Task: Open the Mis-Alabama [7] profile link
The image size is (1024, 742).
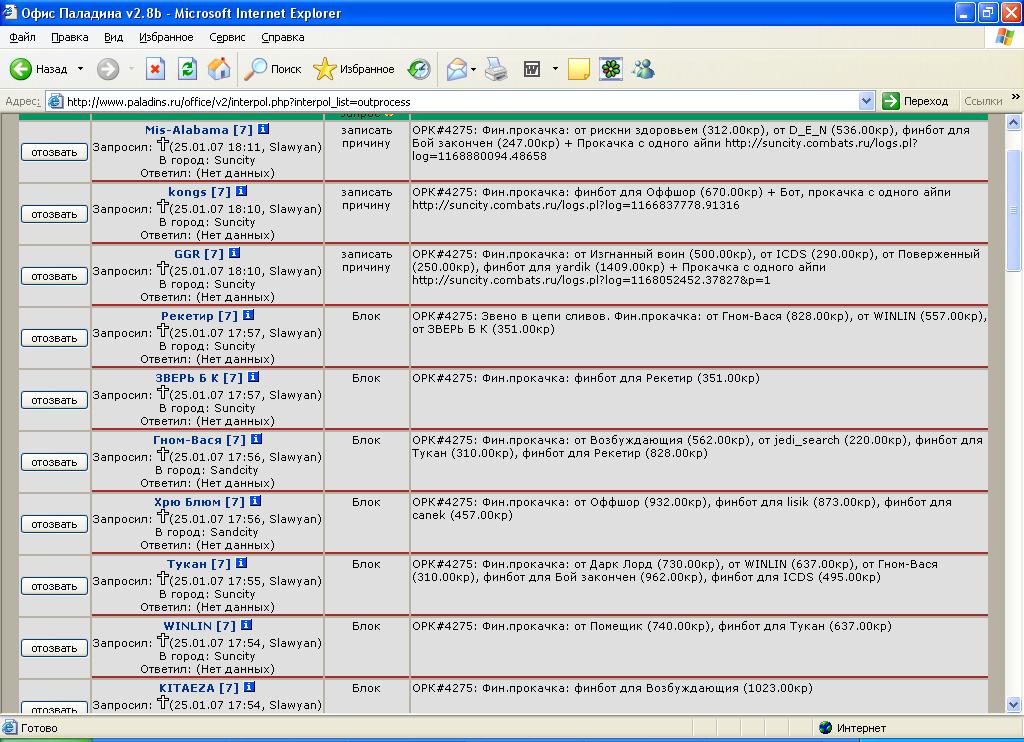Action: [199, 130]
